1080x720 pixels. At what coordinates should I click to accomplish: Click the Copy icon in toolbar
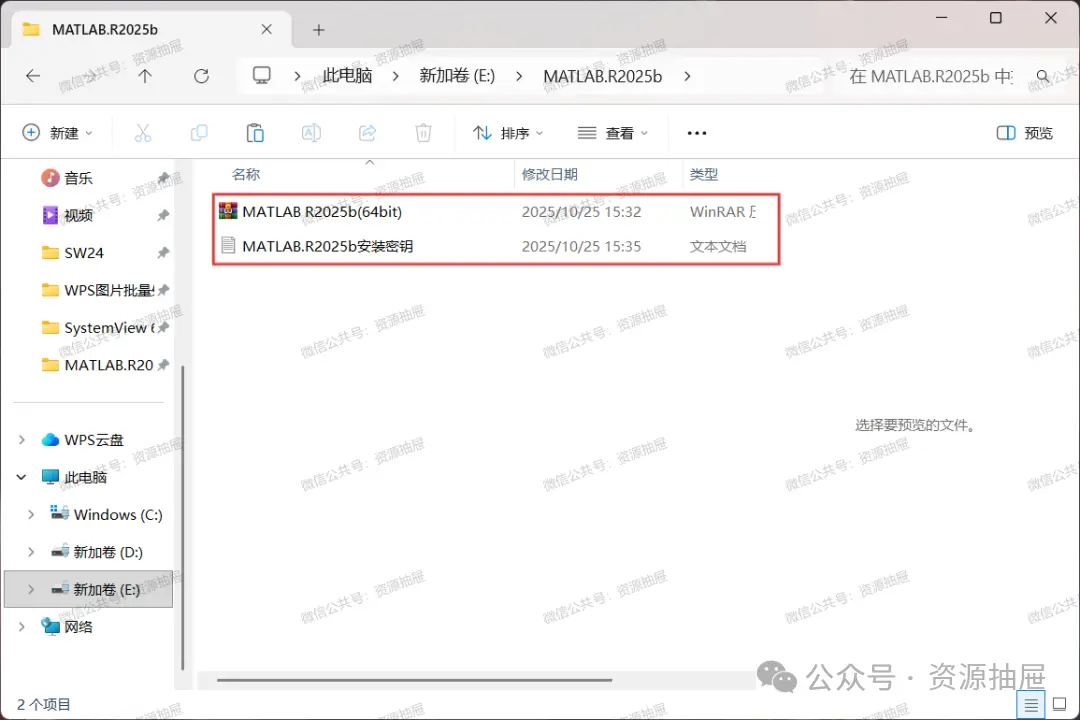click(x=199, y=133)
